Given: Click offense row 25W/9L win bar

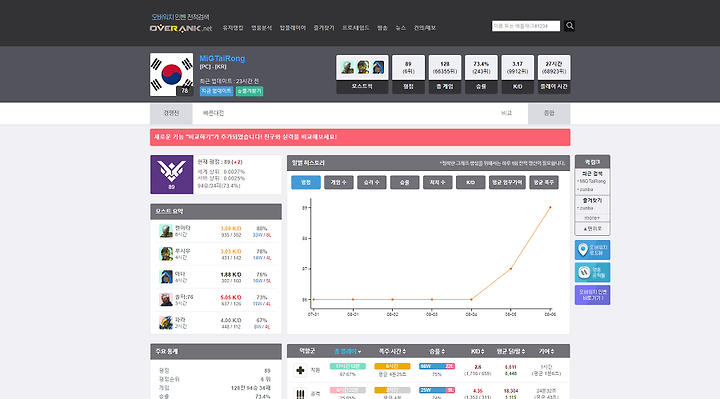Looking at the screenshot, I should [437, 390].
